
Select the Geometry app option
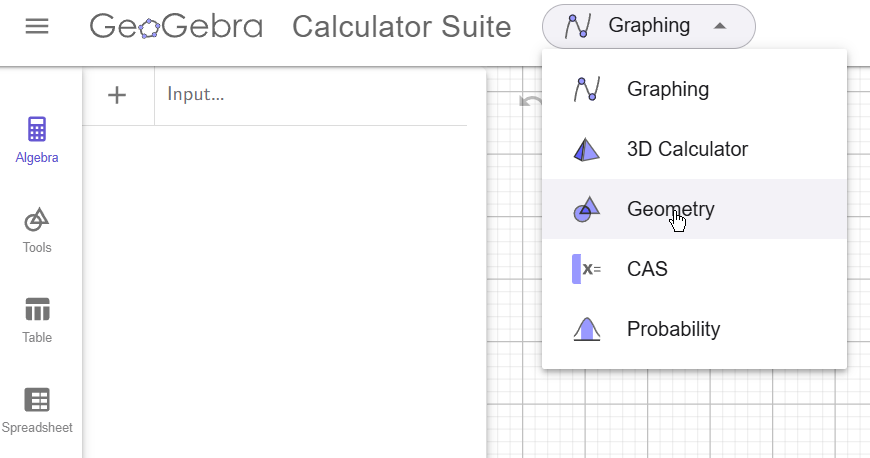670,209
